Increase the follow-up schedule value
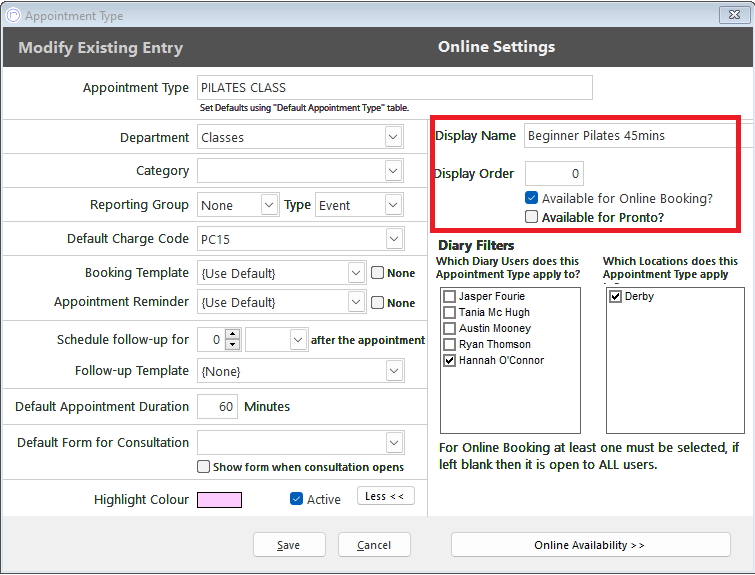 [x=233, y=334]
